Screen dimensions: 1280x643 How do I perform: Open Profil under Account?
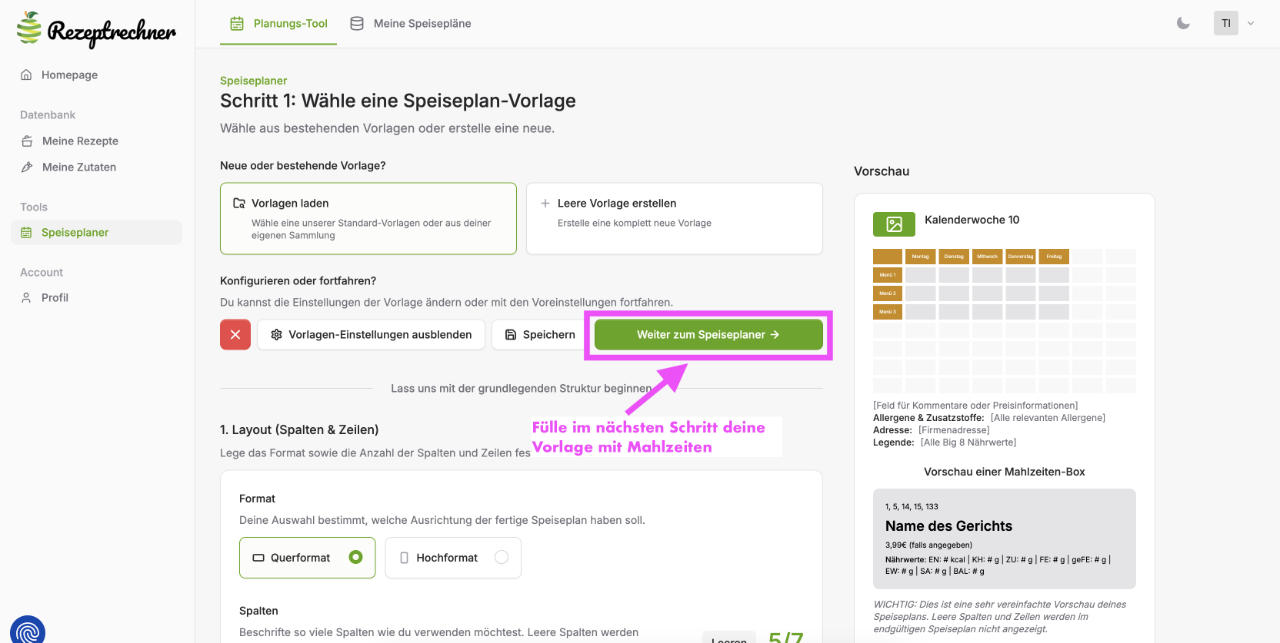(55, 298)
